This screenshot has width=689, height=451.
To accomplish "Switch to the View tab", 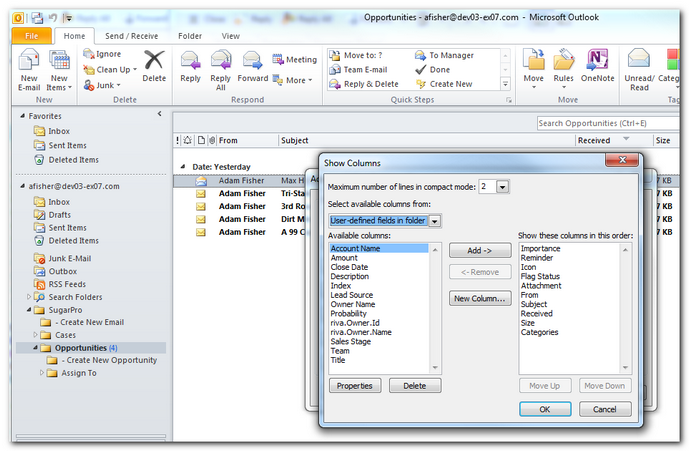I will tap(231, 36).
